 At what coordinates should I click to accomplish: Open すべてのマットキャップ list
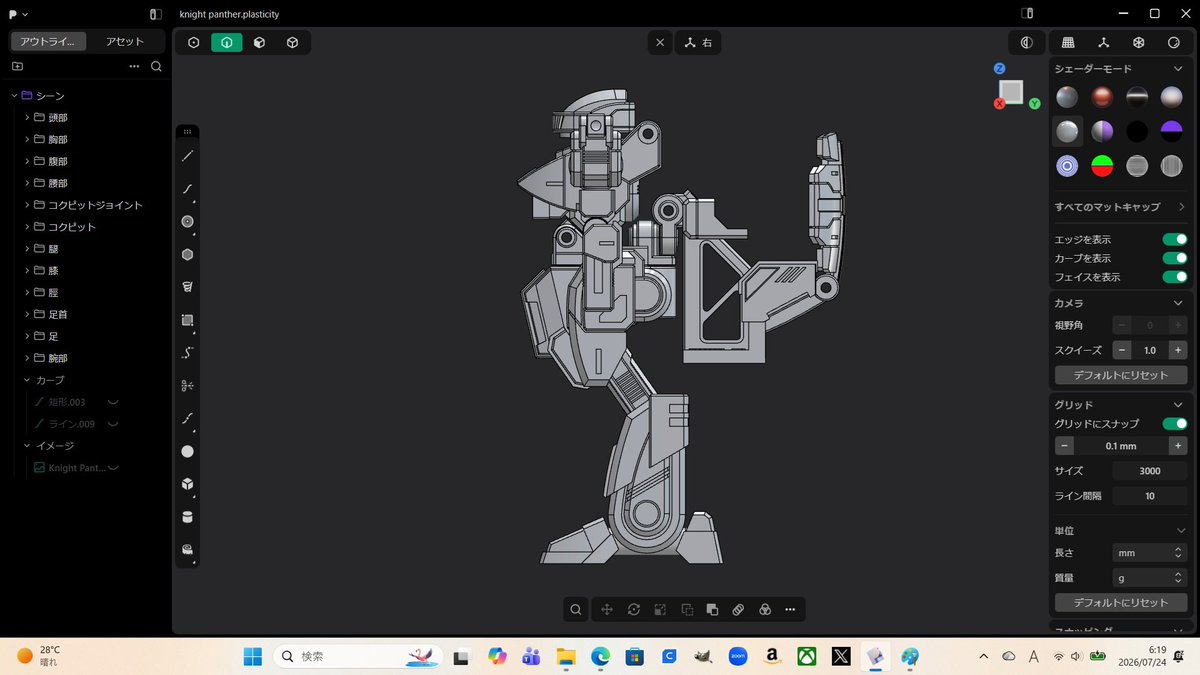pyautogui.click(x=1120, y=207)
